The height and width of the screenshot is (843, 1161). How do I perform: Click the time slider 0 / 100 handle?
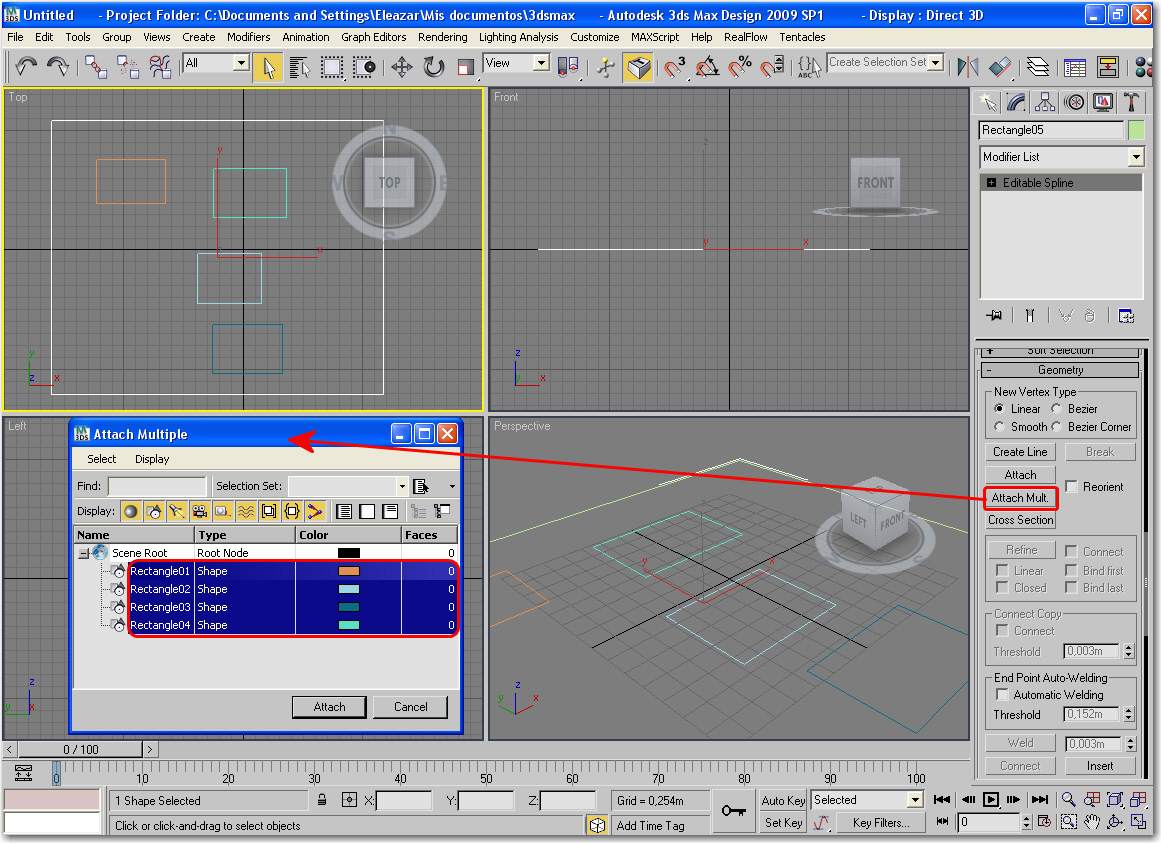coord(80,749)
